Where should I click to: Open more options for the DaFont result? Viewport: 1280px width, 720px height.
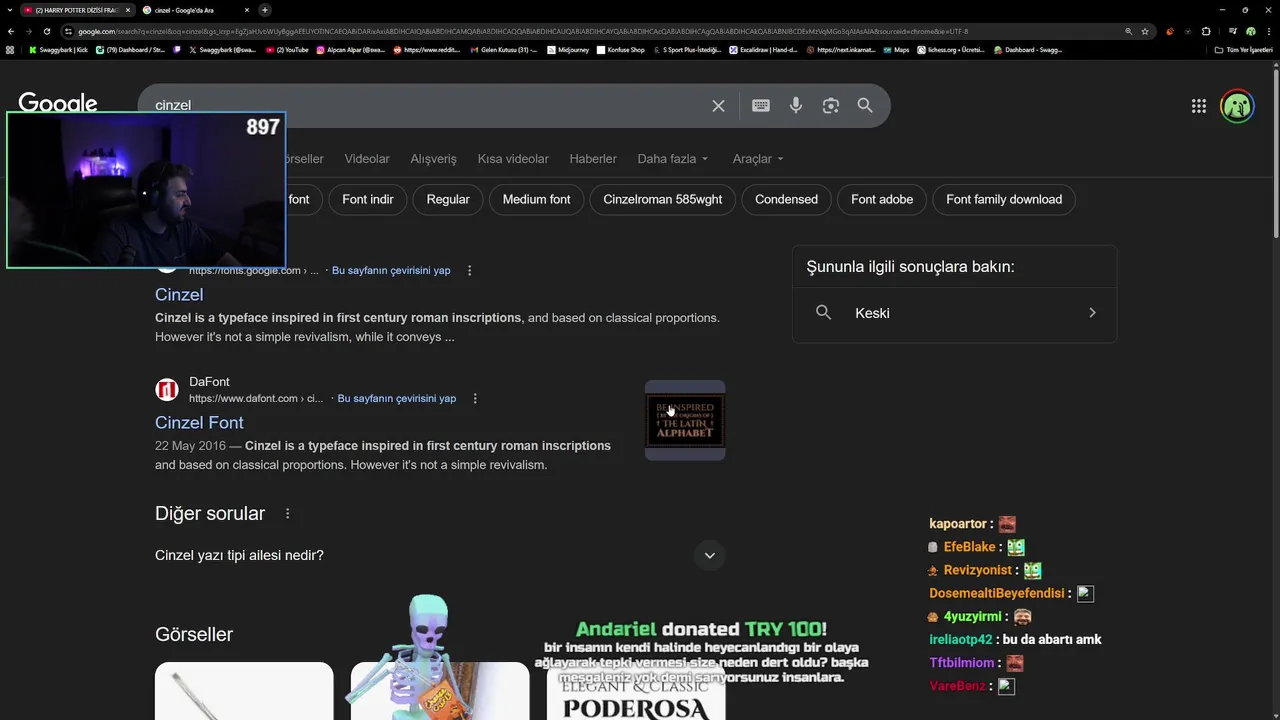tap(475, 398)
